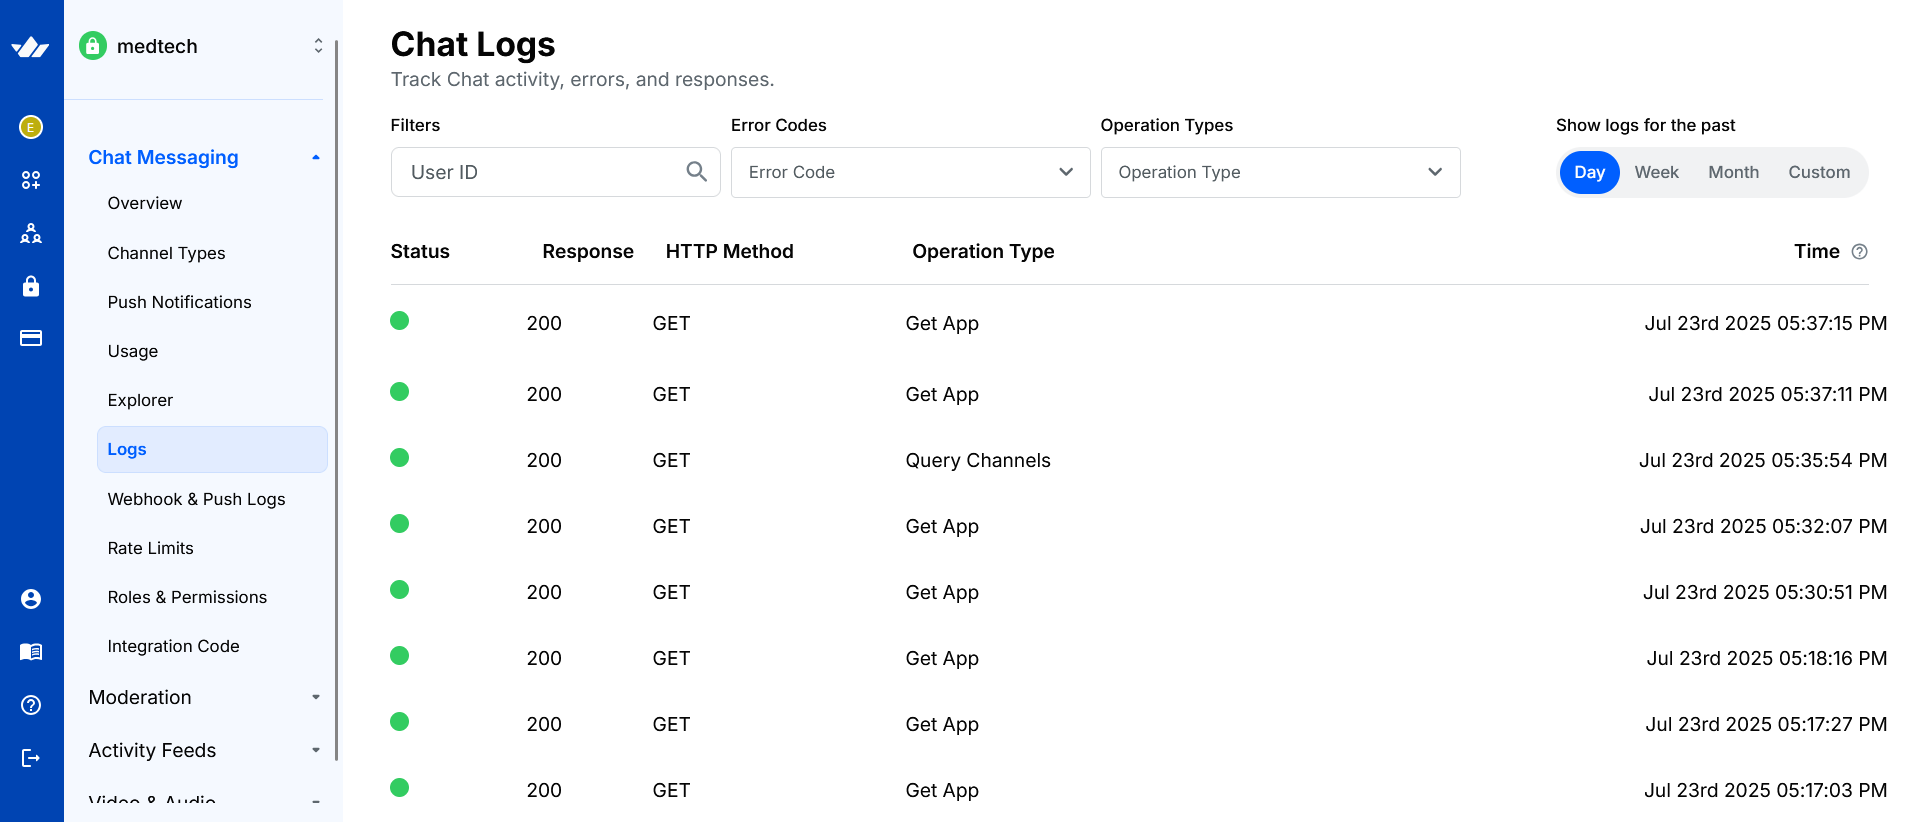This screenshot has height=822, width=1909.
Task: Open the Error Code dropdown
Action: click(x=910, y=172)
